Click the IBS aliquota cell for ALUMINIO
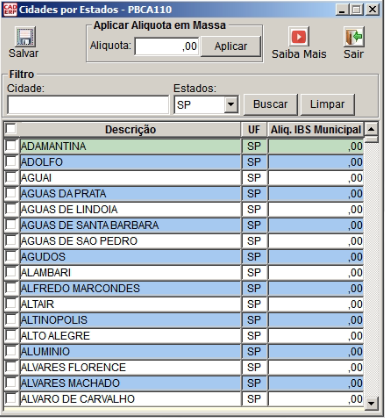This screenshot has height=418, width=385. tap(316, 351)
